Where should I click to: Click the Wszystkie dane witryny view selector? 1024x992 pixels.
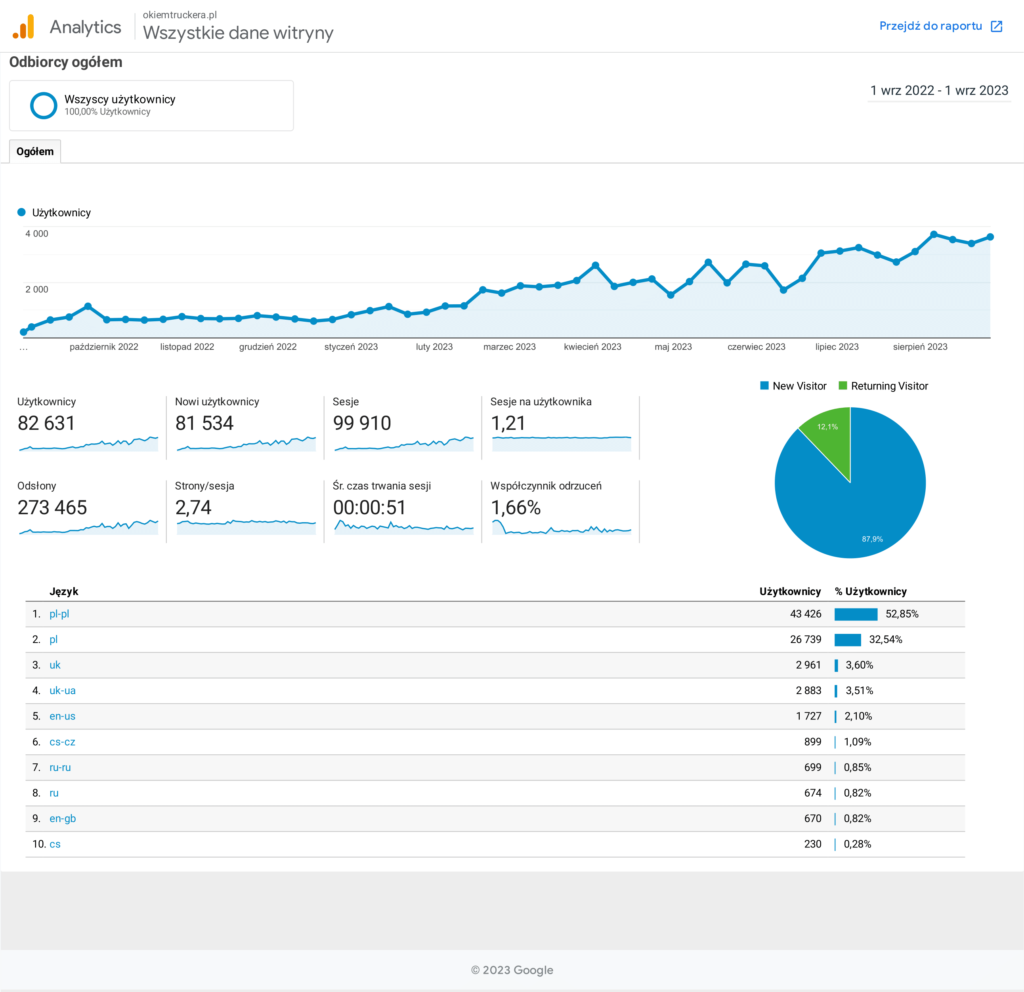[x=238, y=33]
